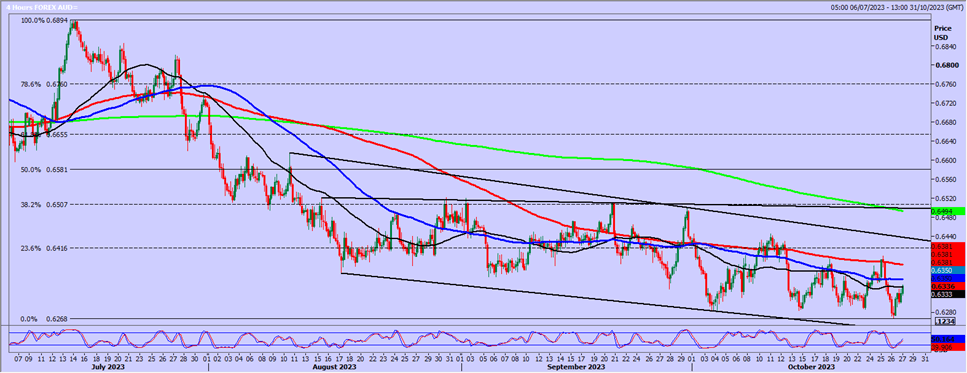This screenshot has height=373, width=967.
Task: Click the 'Price USD' axis label
Action: 942,33
